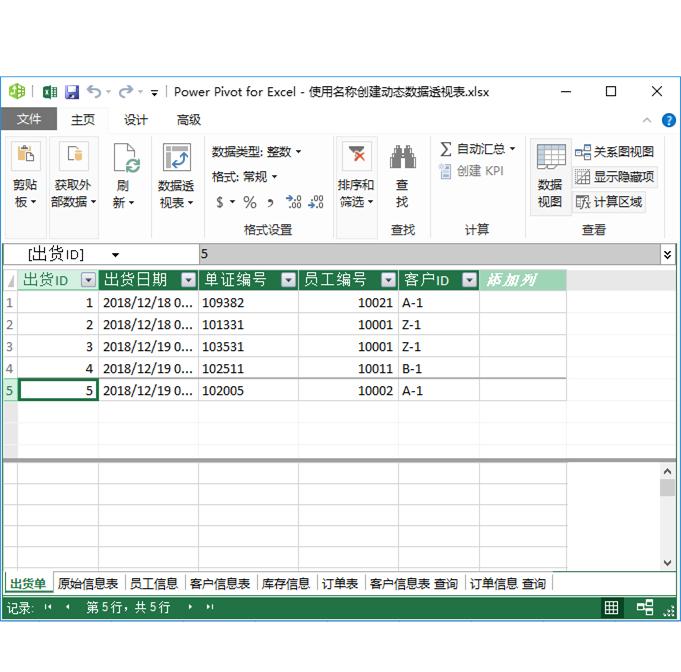Open the 员工信息 sheet tab
Screen dimensions: 681x672
pyautogui.click(x=154, y=583)
